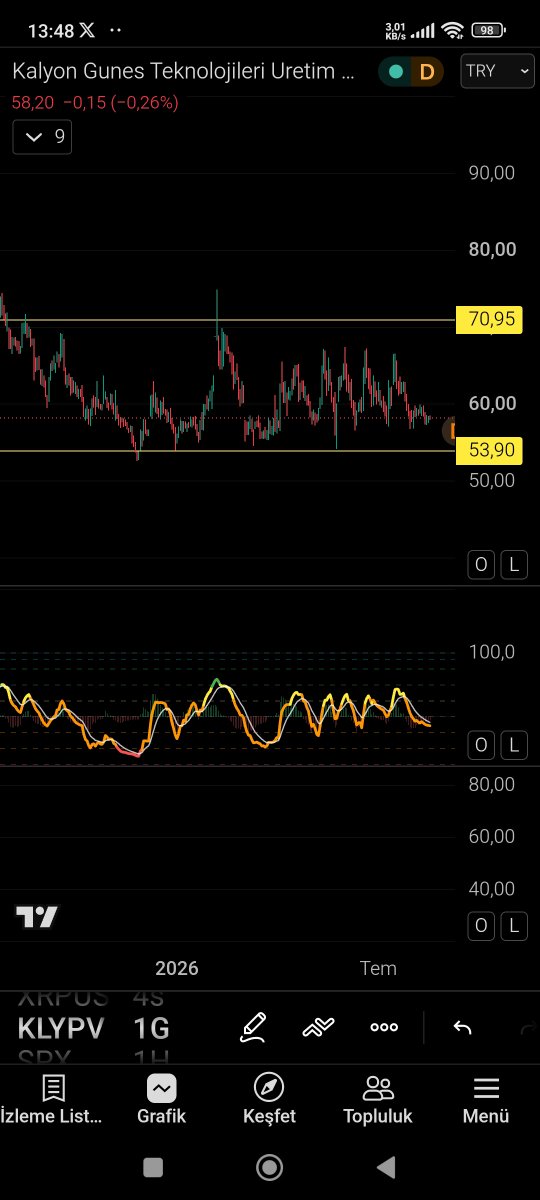Tap the orange D data indicator badge

click(427, 72)
